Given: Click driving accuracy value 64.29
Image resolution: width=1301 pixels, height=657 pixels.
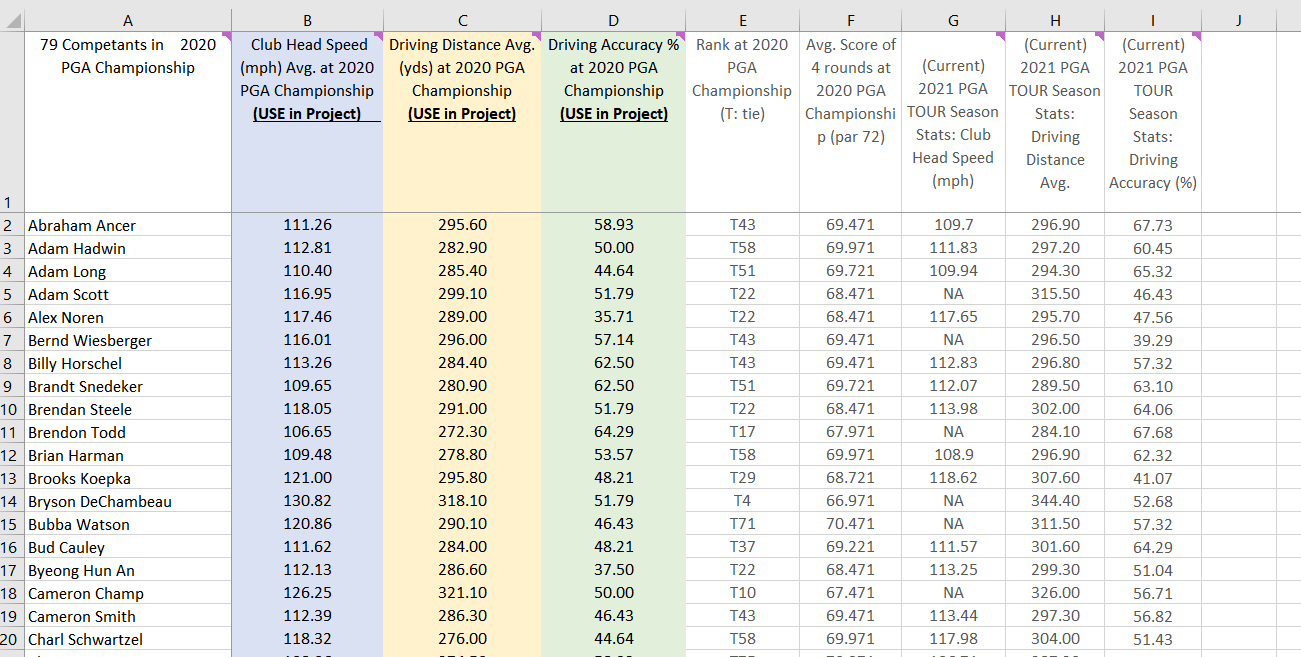Looking at the screenshot, I should 613,432.
